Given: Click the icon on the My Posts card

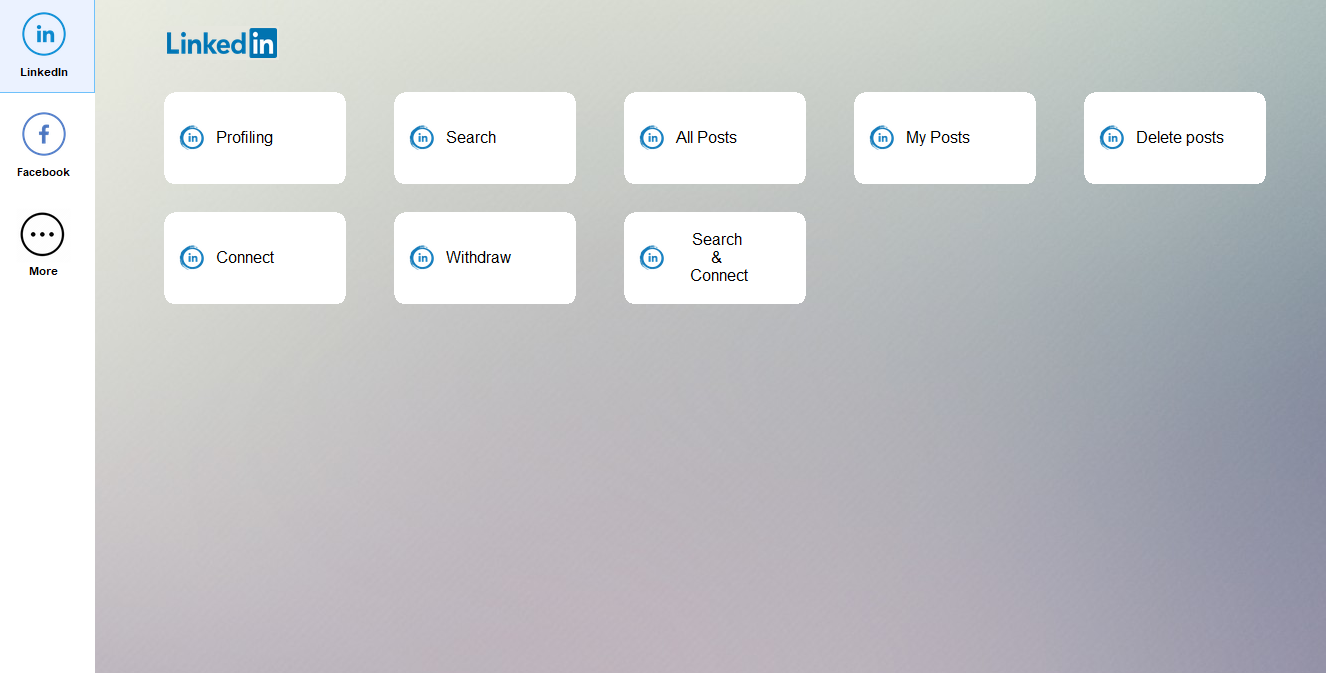Looking at the screenshot, I should (882, 138).
